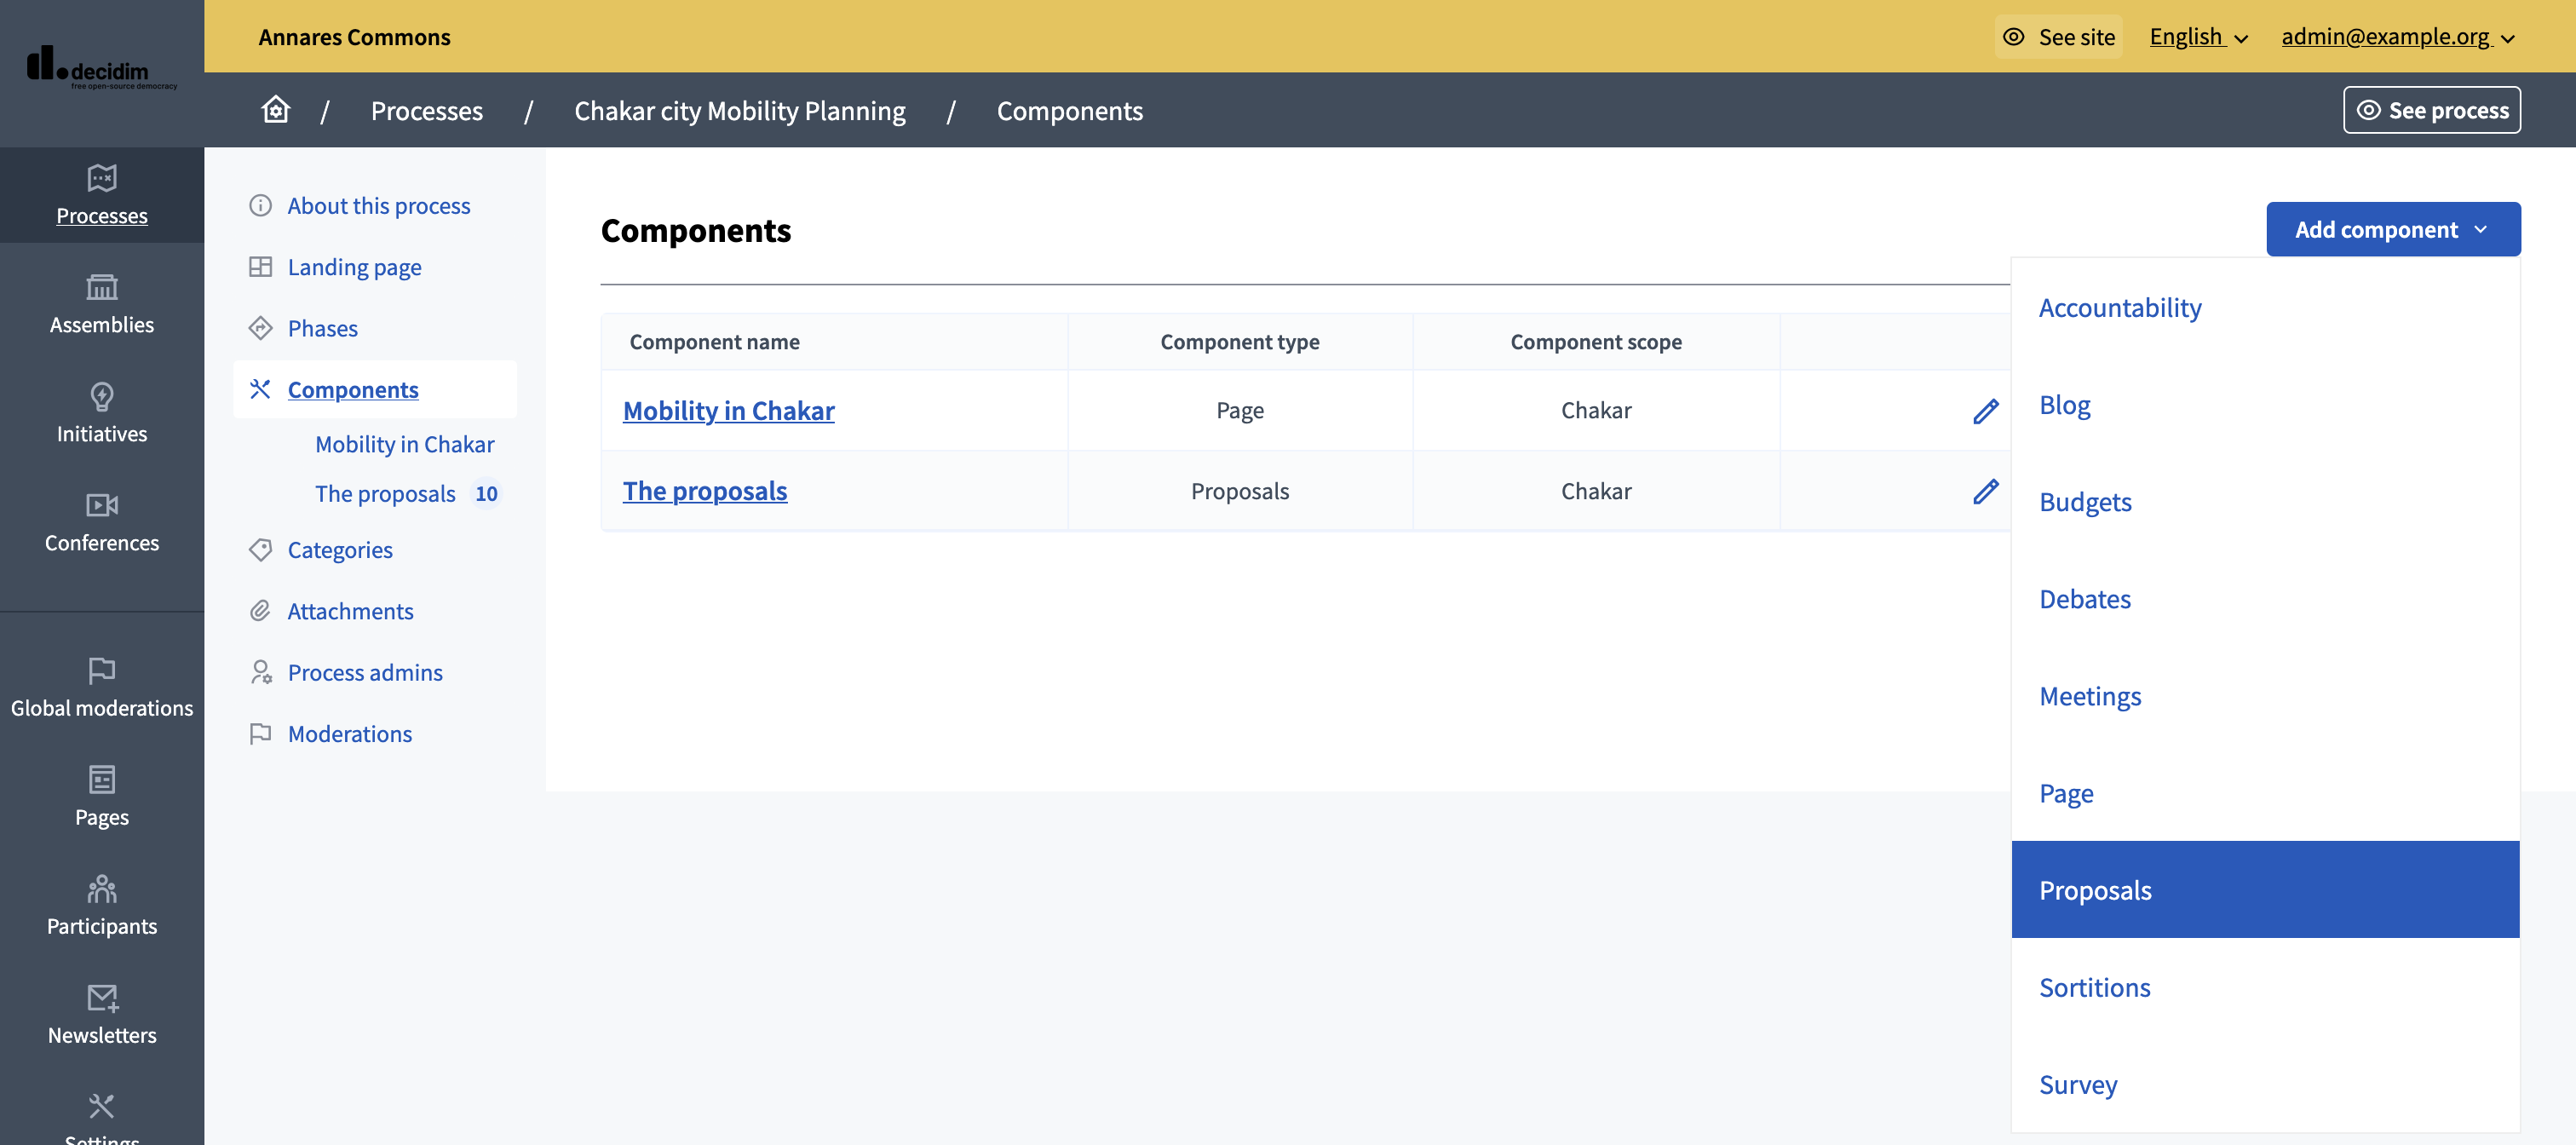Open Settings via the wrench icon
Image resolution: width=2576 pixels, height=1145 pixels.
point(101,1105)
